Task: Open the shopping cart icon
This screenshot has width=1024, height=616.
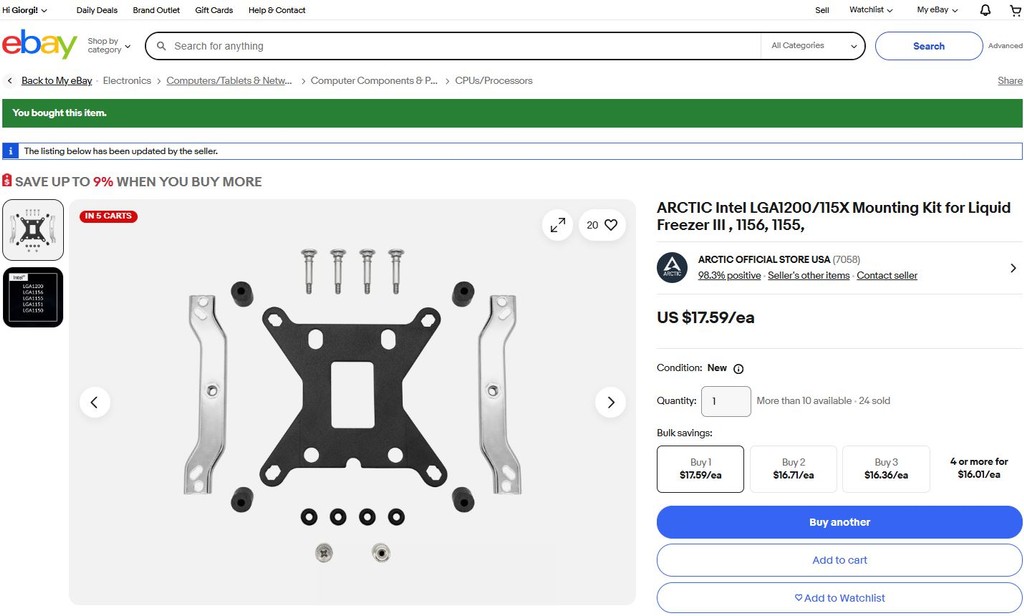Action: [x=1016, y=10]
